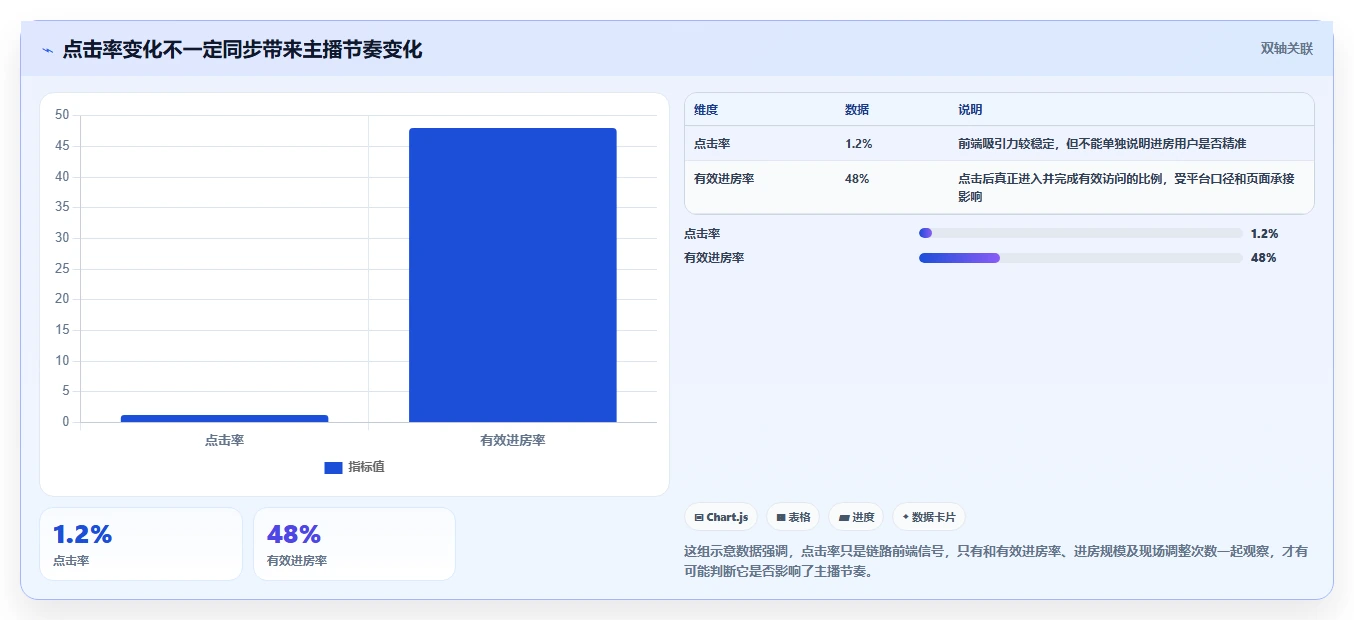Viewport: 1354px width, 620px height.
Task: Click the 点击率 bar in the chart
Action: coord(224,418)
